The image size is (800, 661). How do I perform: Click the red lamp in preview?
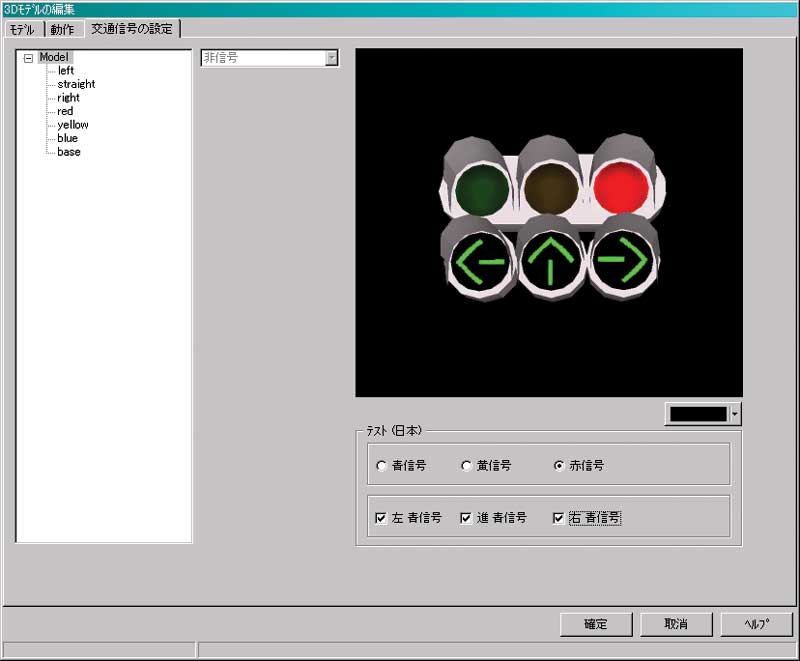point(621,188)
